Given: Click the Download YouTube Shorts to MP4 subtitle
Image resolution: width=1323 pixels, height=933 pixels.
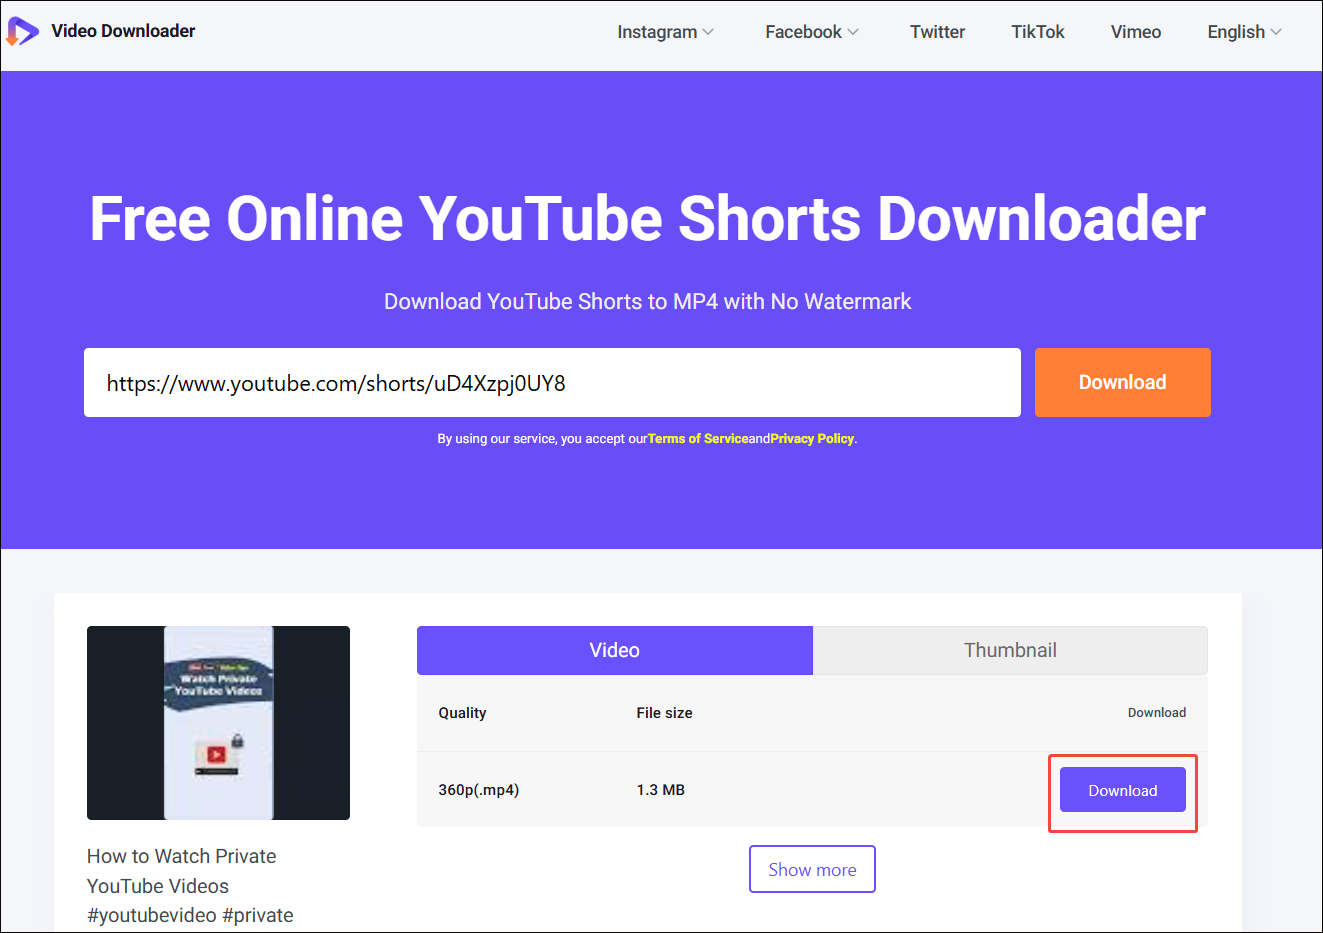Looking at the screenshot, I should 647,301.
